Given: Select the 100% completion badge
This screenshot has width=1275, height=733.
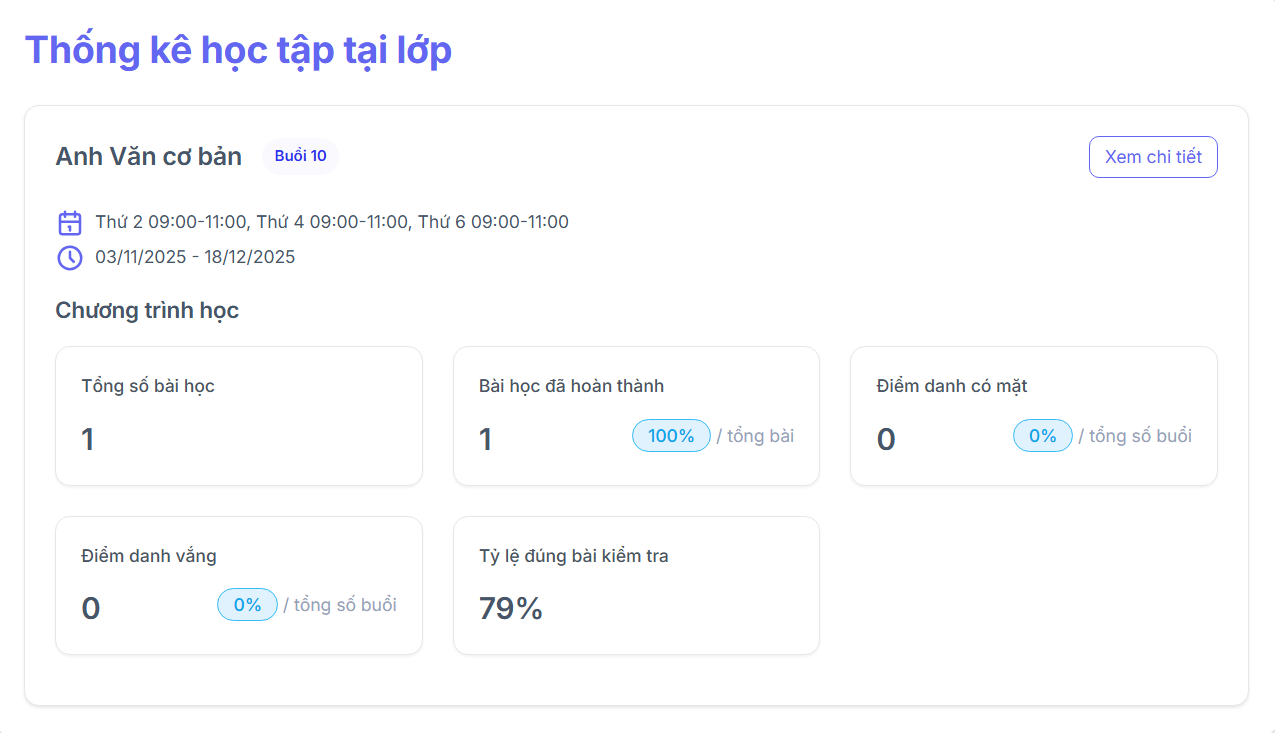Looking at the screenshot, I should pos(671,435).
